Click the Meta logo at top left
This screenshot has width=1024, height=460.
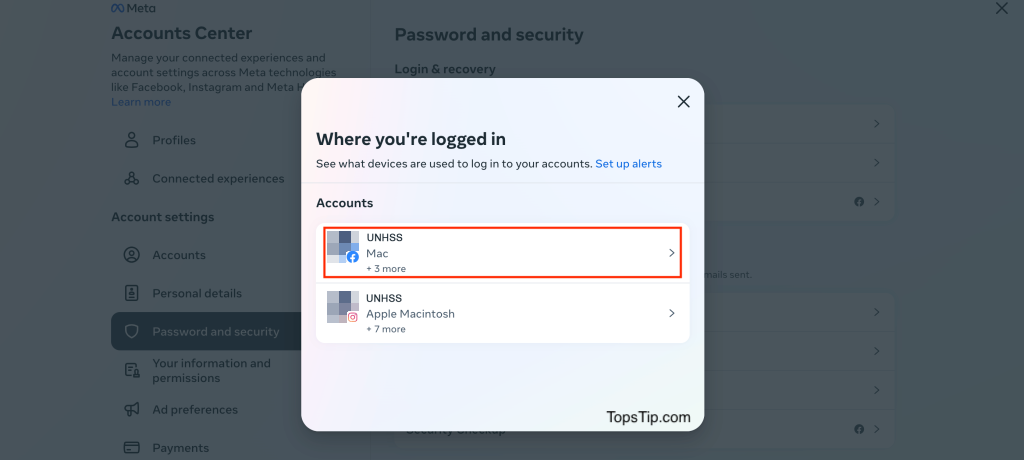point(133,8)
